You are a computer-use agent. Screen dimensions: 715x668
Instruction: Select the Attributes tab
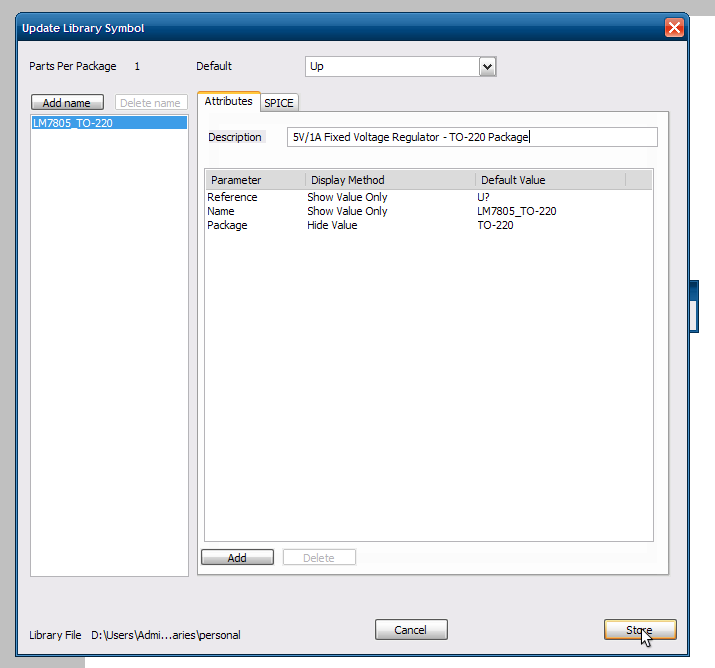point(228,102)
